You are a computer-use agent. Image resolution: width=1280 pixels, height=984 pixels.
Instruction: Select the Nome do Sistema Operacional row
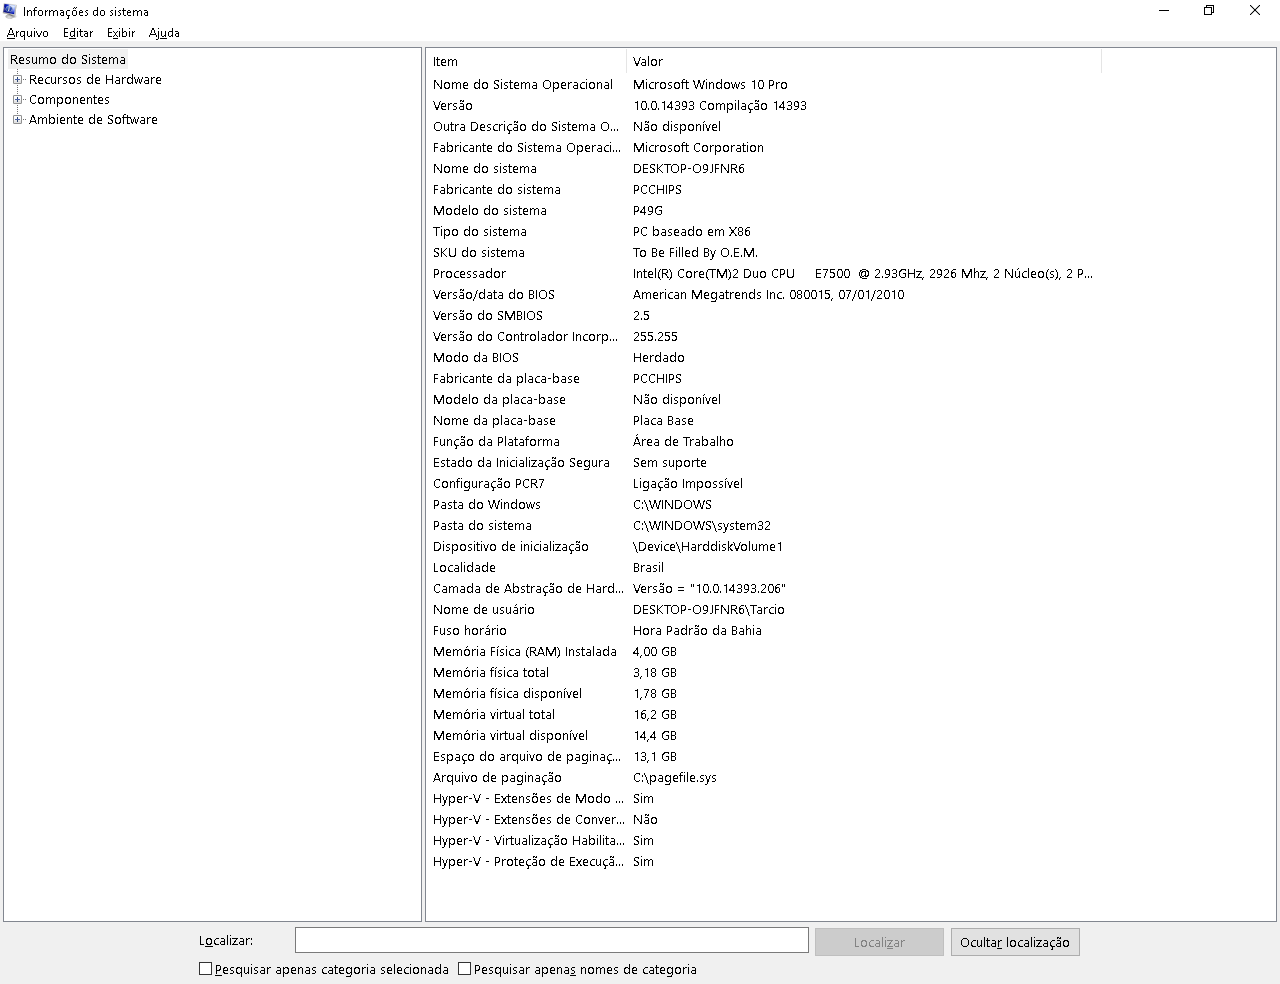(x=764, y=85)
